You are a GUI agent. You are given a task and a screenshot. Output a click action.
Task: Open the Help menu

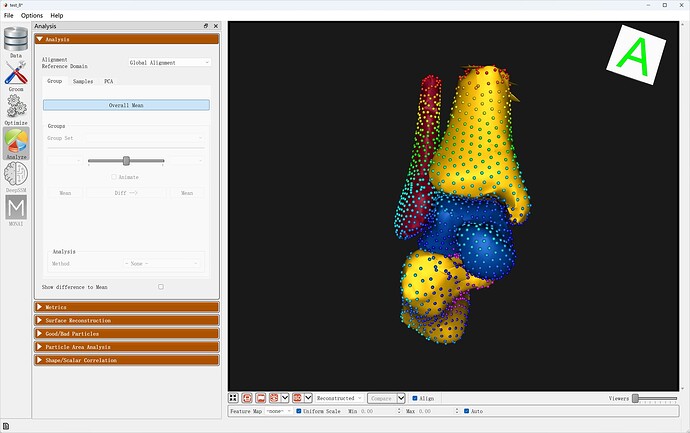(57, 15)
